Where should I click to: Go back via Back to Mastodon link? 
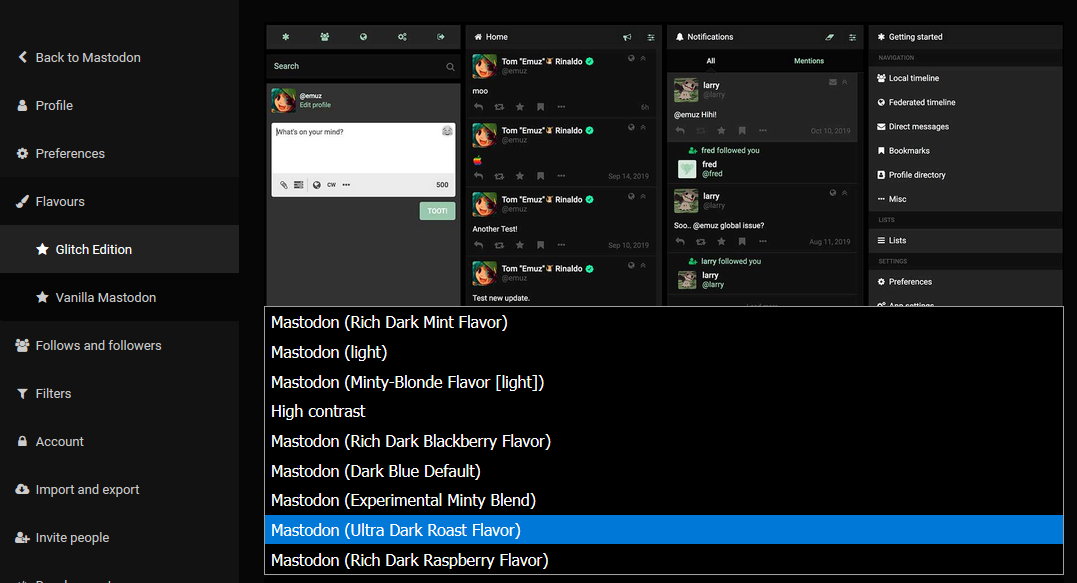(x=79, y=58)
